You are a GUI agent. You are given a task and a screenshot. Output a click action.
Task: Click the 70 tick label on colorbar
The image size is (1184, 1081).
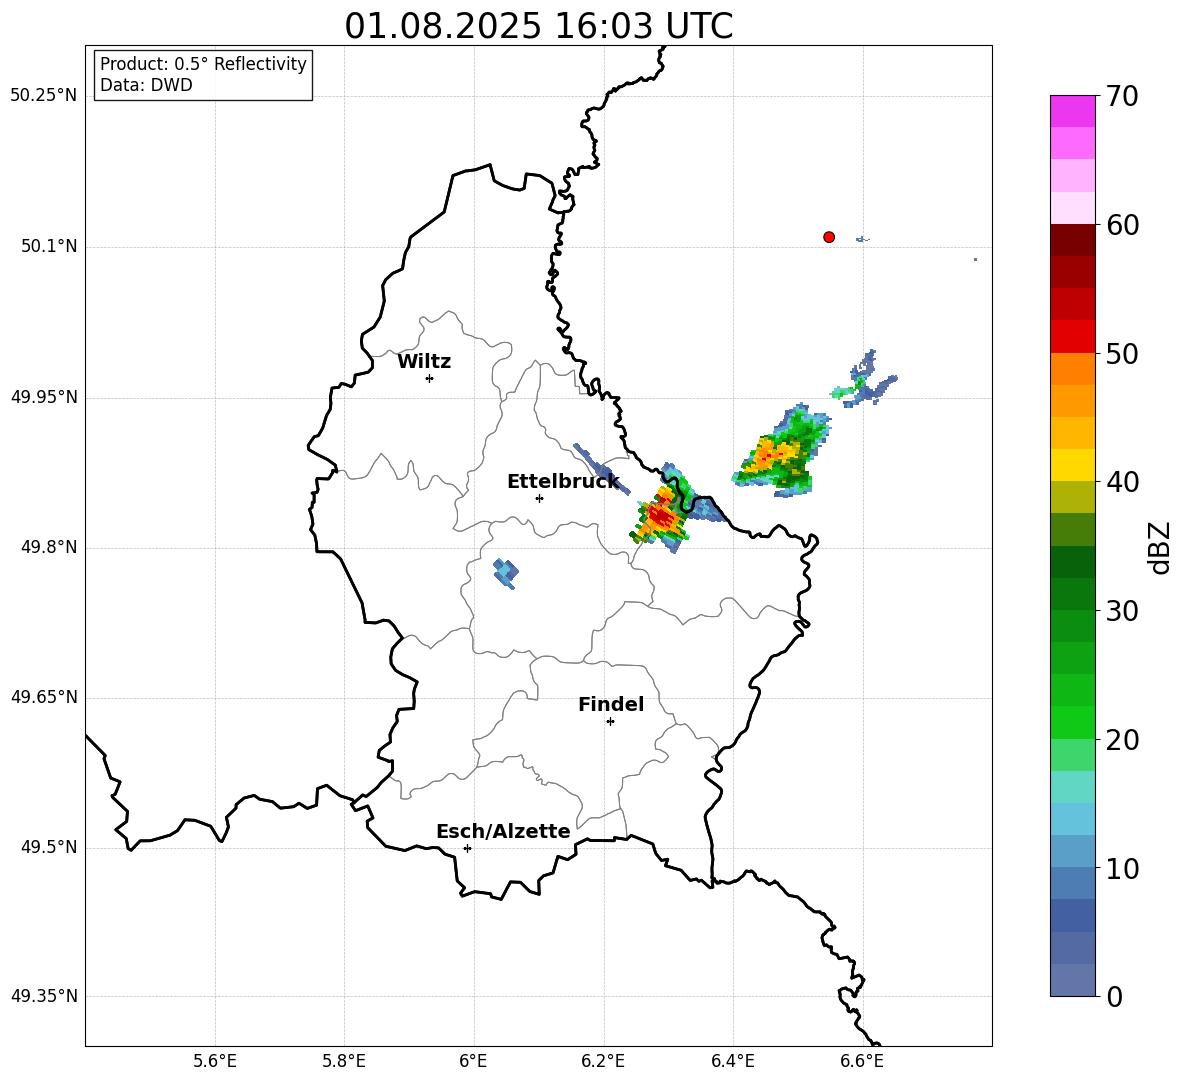coord(1122,96)
